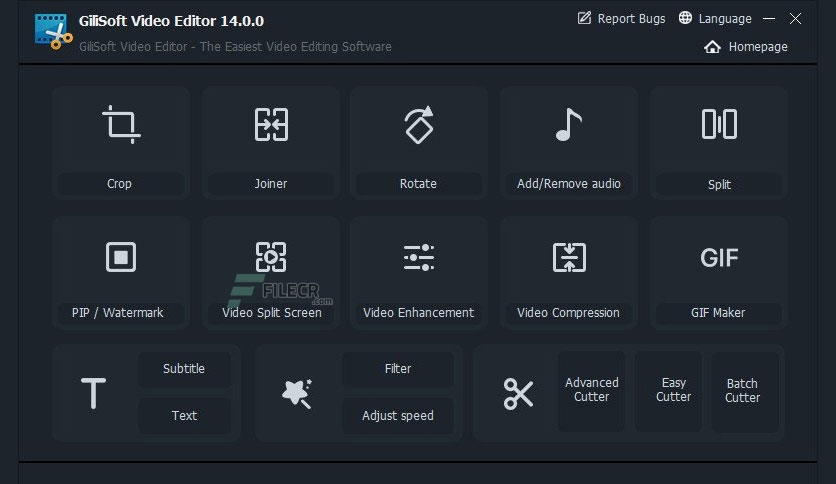836x484 pixels.
Task: Click the Joiner label
Action: (x=271, y=184)
